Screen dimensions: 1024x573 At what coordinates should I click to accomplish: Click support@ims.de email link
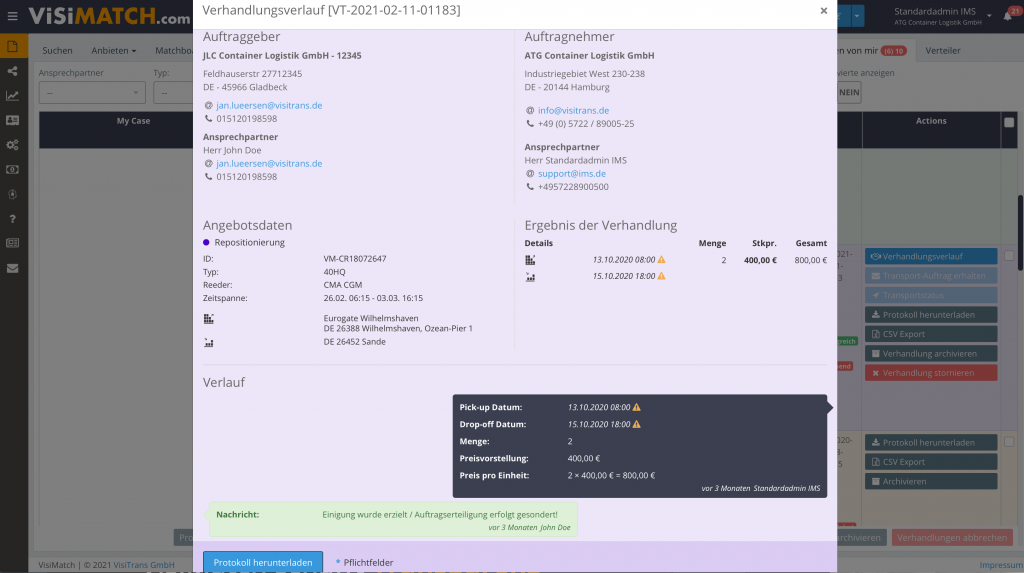pyautogui.click(x=571, y=173)
